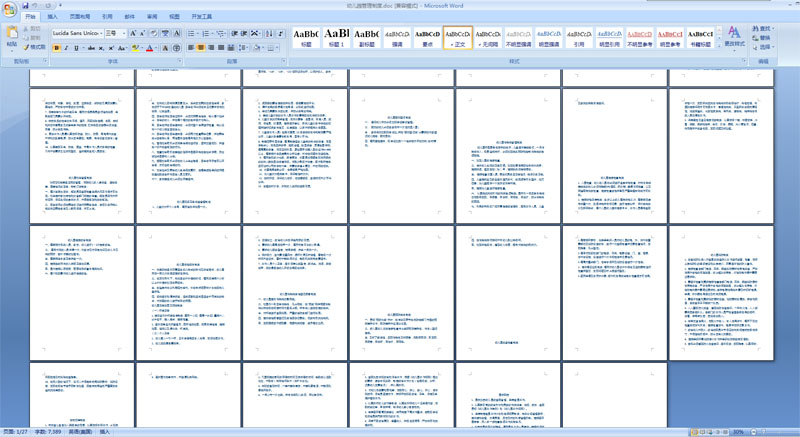Switch to the 开始 tab
This screenshot has width=800, height=437.
[31, 17]
